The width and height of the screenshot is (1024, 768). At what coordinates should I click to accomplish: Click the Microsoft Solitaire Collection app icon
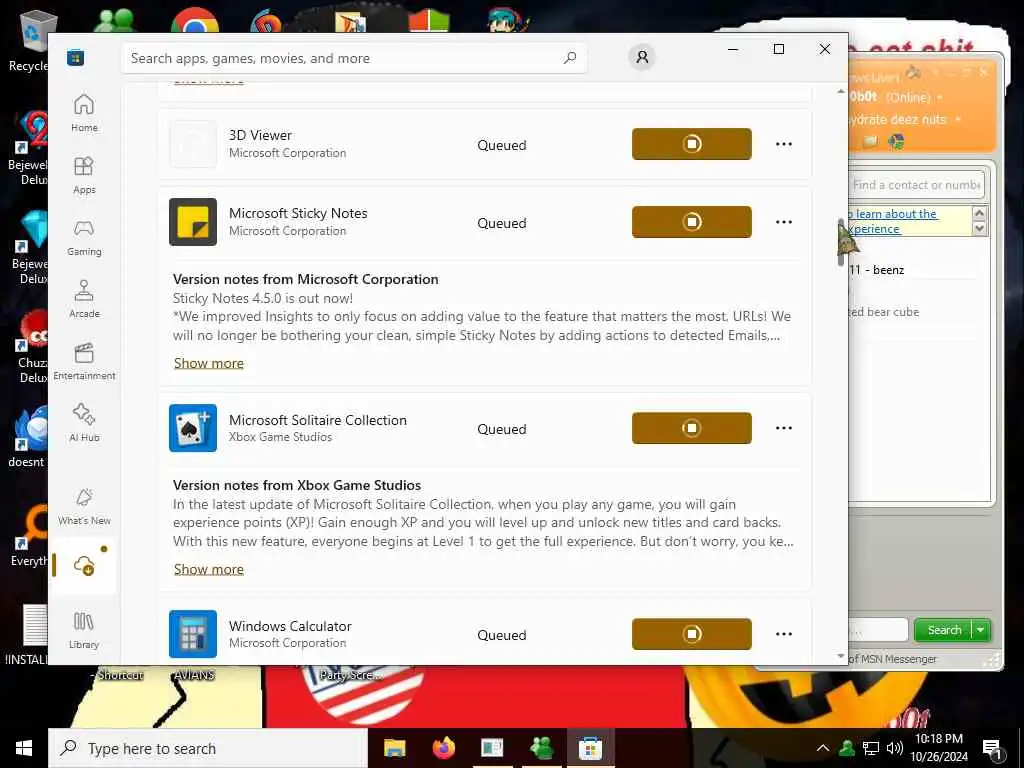(193, 428)
